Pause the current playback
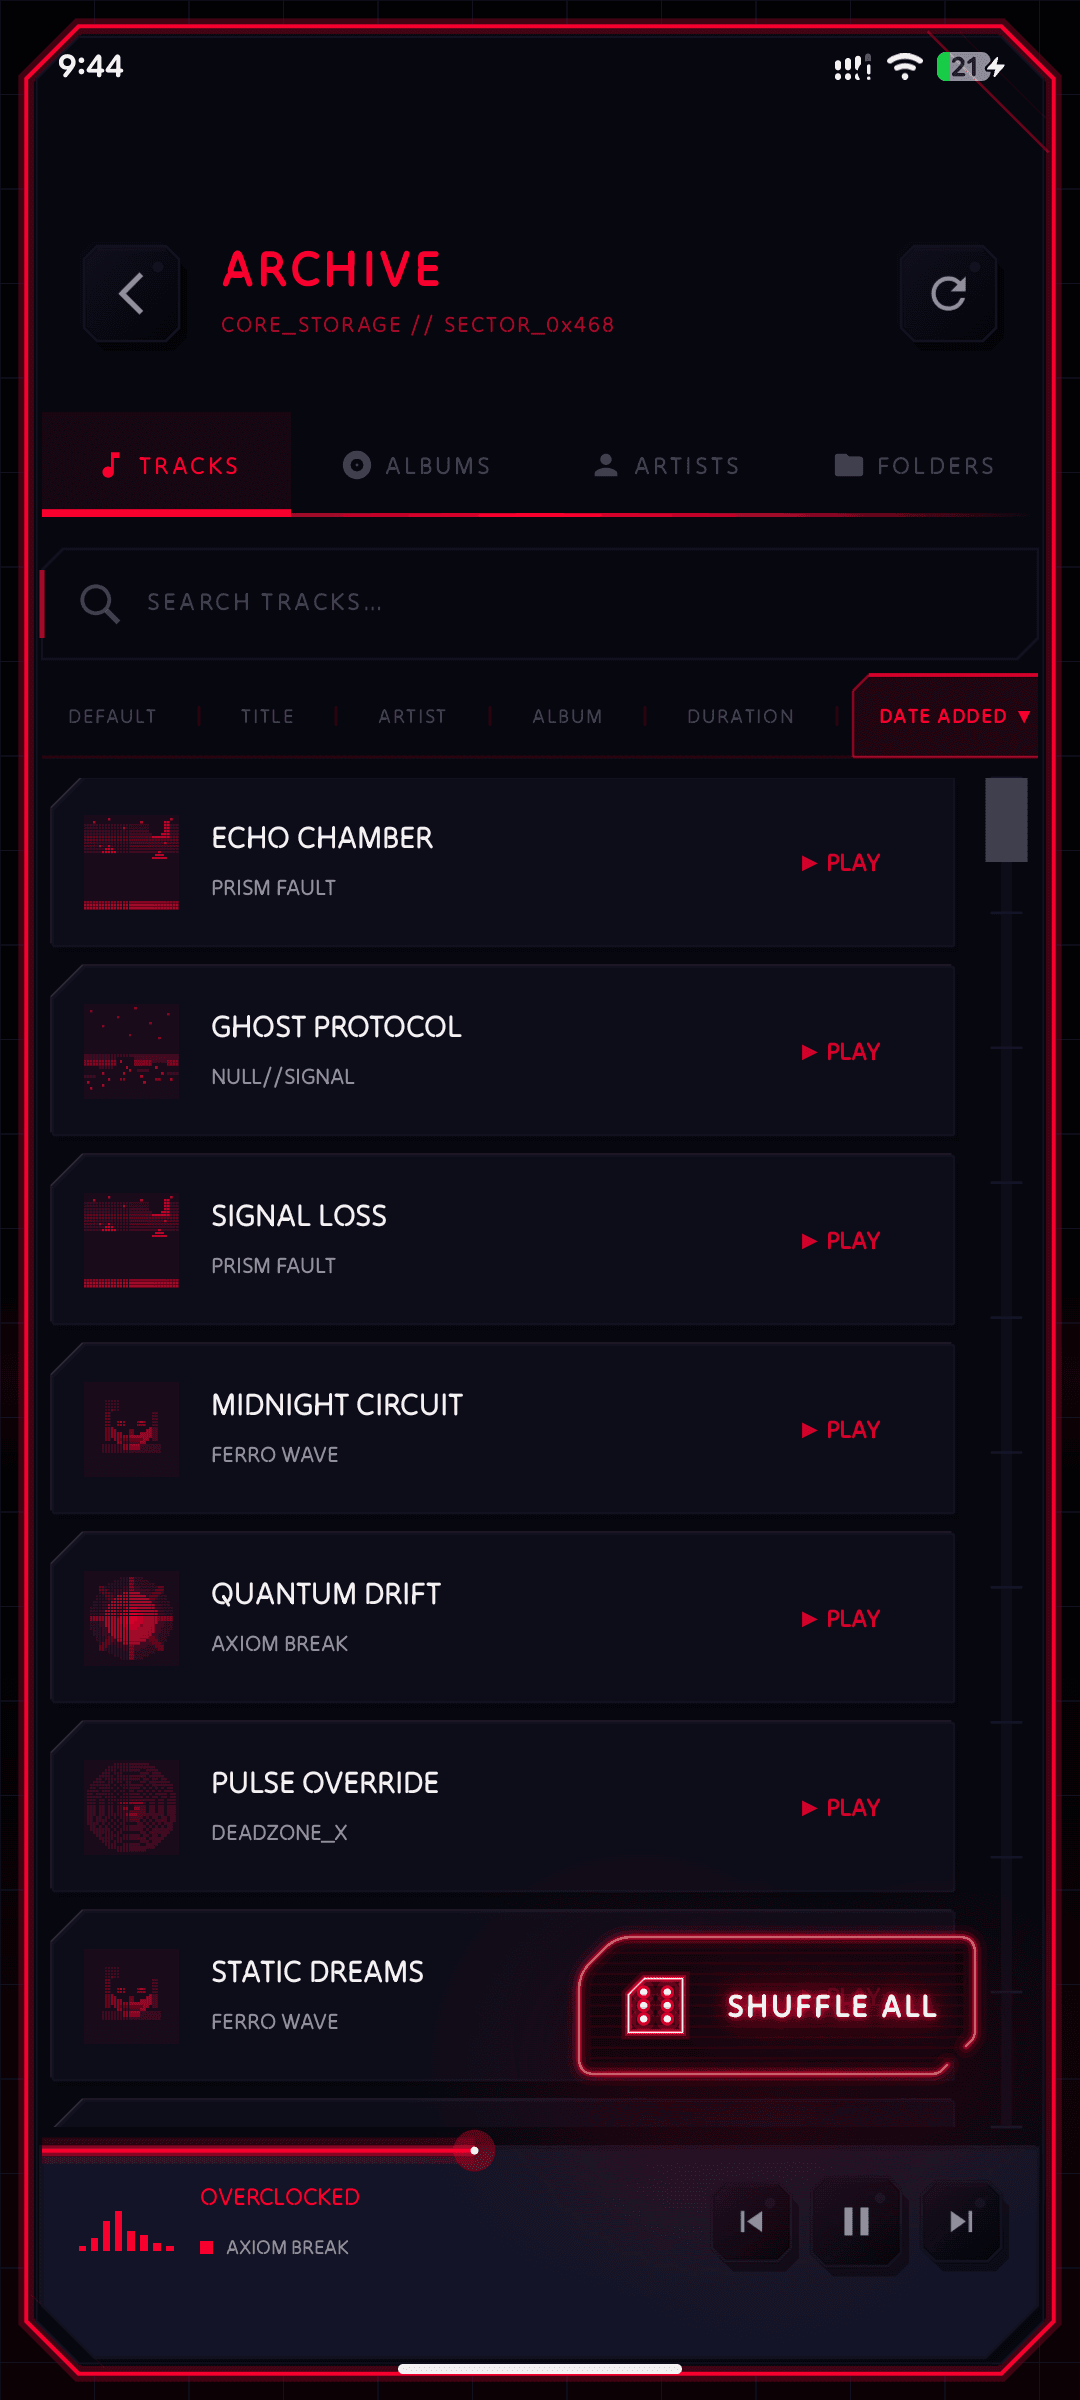This screenshot has height=2400, width=1080. pyautogui.click(x=857, y=2222)
